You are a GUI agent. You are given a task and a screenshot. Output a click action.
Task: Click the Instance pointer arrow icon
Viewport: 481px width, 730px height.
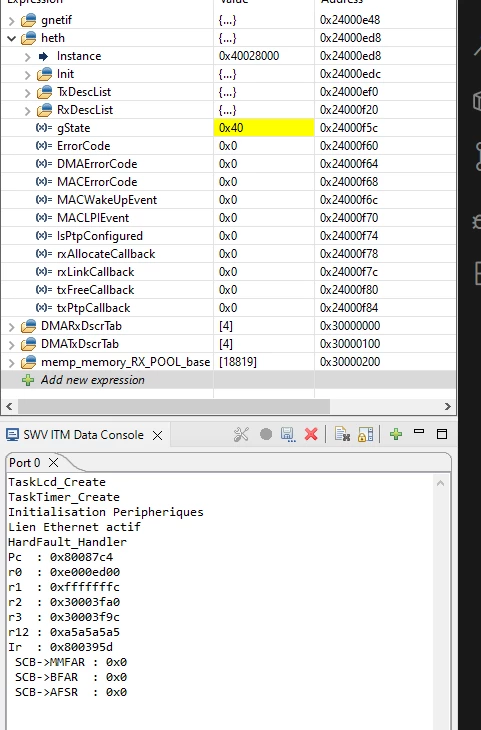(x=43, y=56)
